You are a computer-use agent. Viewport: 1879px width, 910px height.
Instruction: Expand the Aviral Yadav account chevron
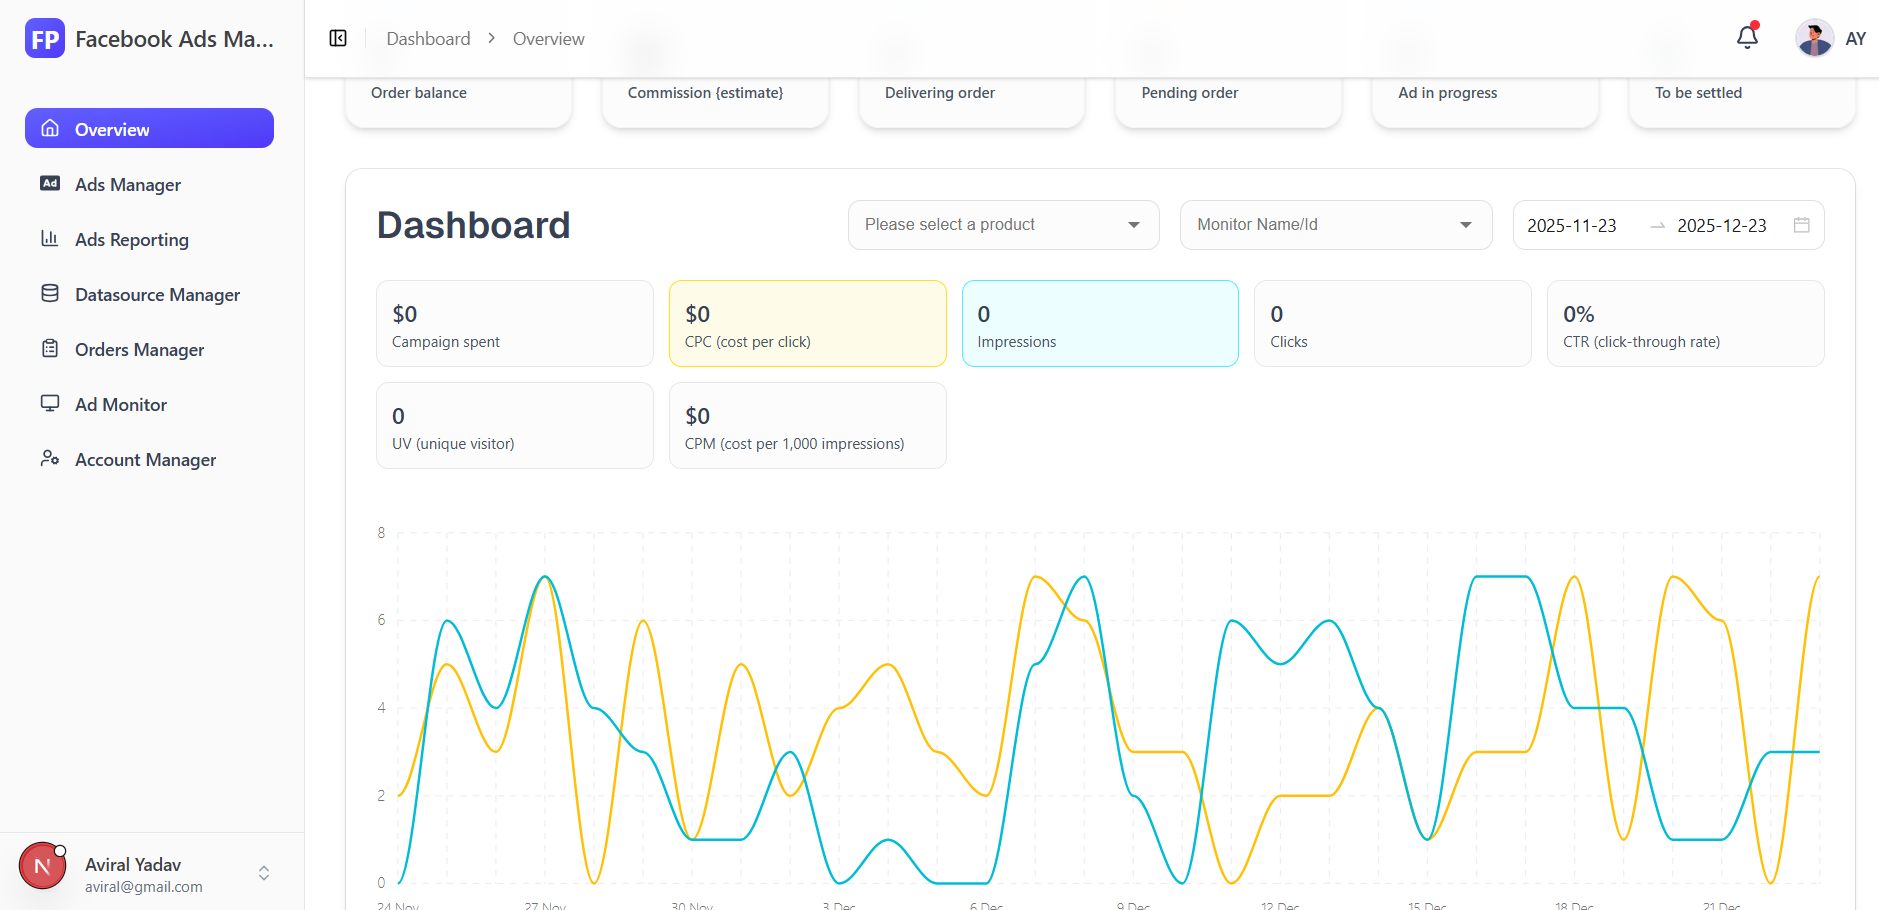pyautogui.click(x=263, y=872)
